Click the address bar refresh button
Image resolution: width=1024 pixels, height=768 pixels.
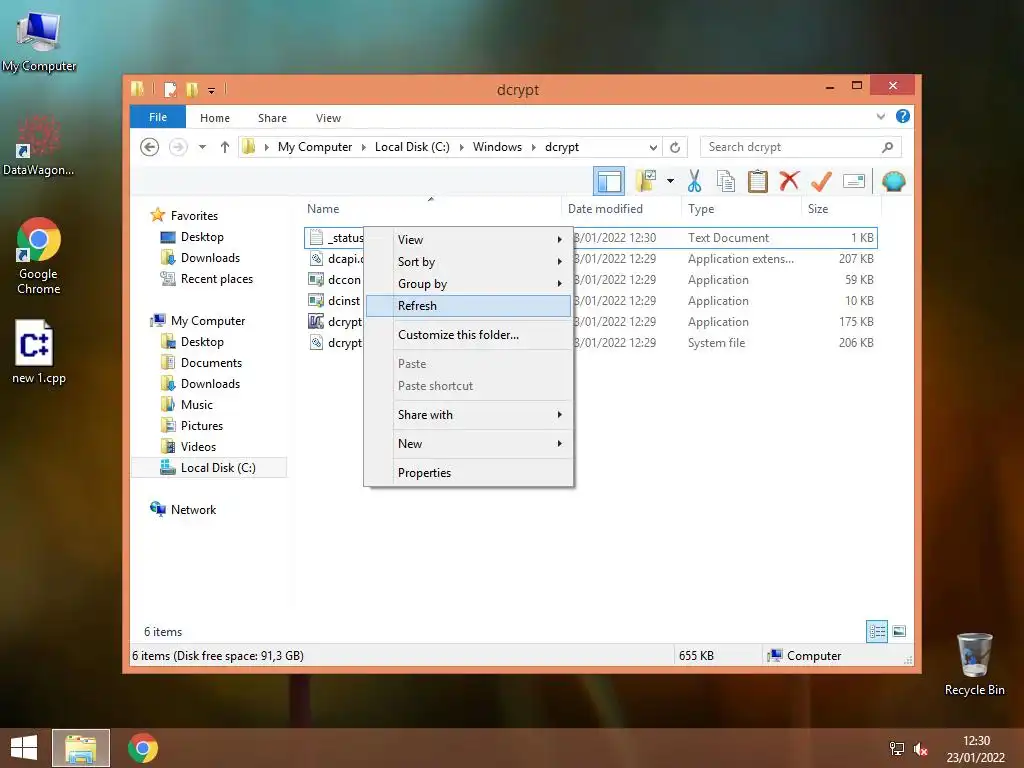tap(675, 147)
